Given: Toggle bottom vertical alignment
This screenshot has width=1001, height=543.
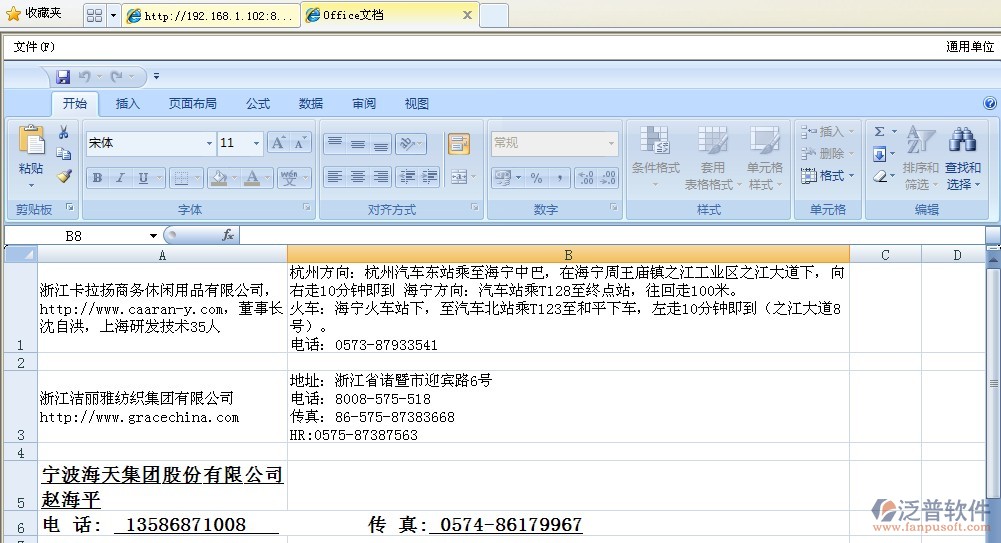Looking at the screenshot, I should [380, 144].
